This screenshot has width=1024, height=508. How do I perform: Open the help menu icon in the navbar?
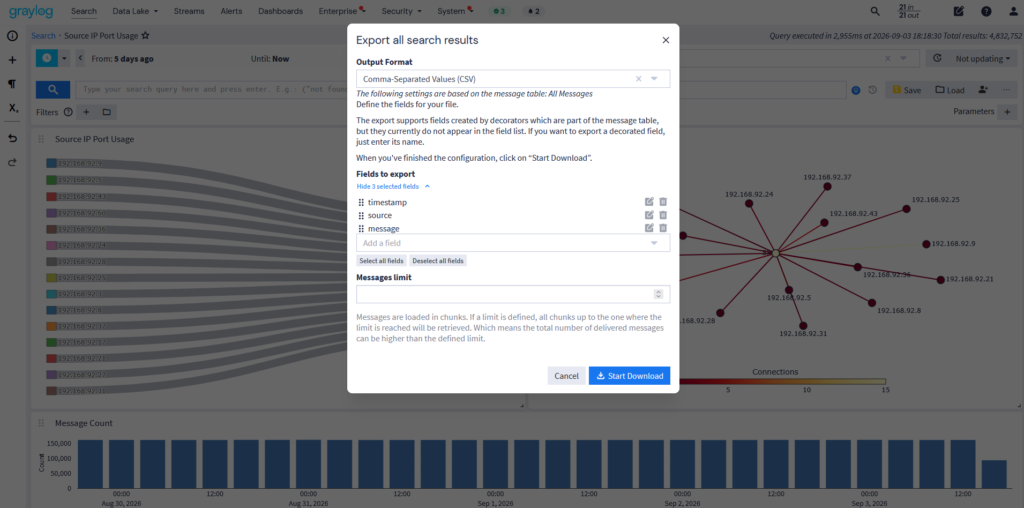[986, 11]
